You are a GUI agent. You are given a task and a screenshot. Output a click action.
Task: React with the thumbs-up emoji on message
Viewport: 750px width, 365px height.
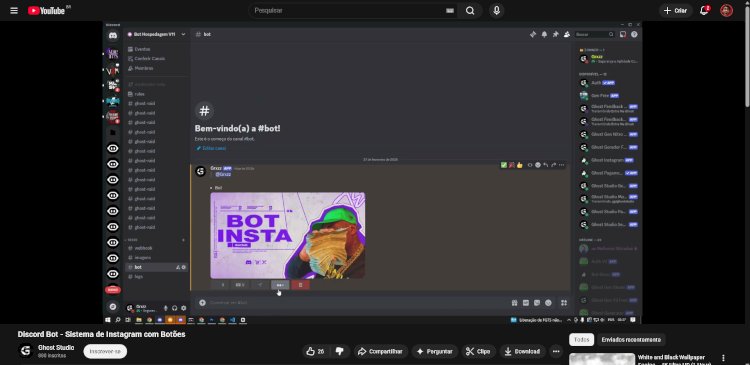pos(519,165)
